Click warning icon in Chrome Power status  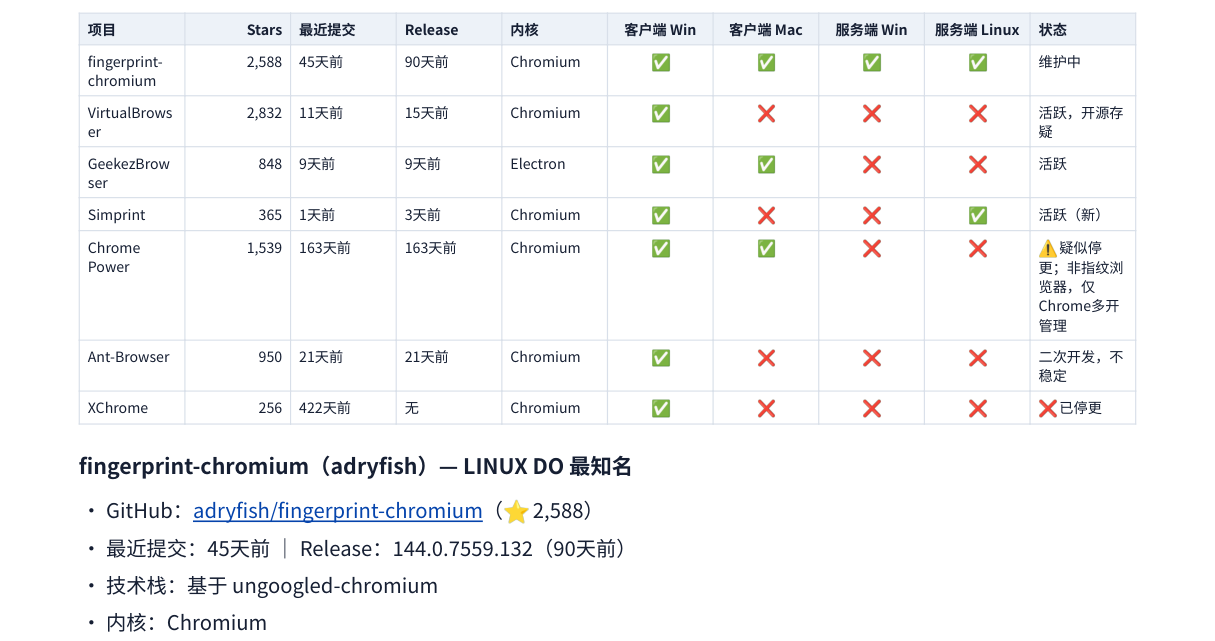[1048, 248]
